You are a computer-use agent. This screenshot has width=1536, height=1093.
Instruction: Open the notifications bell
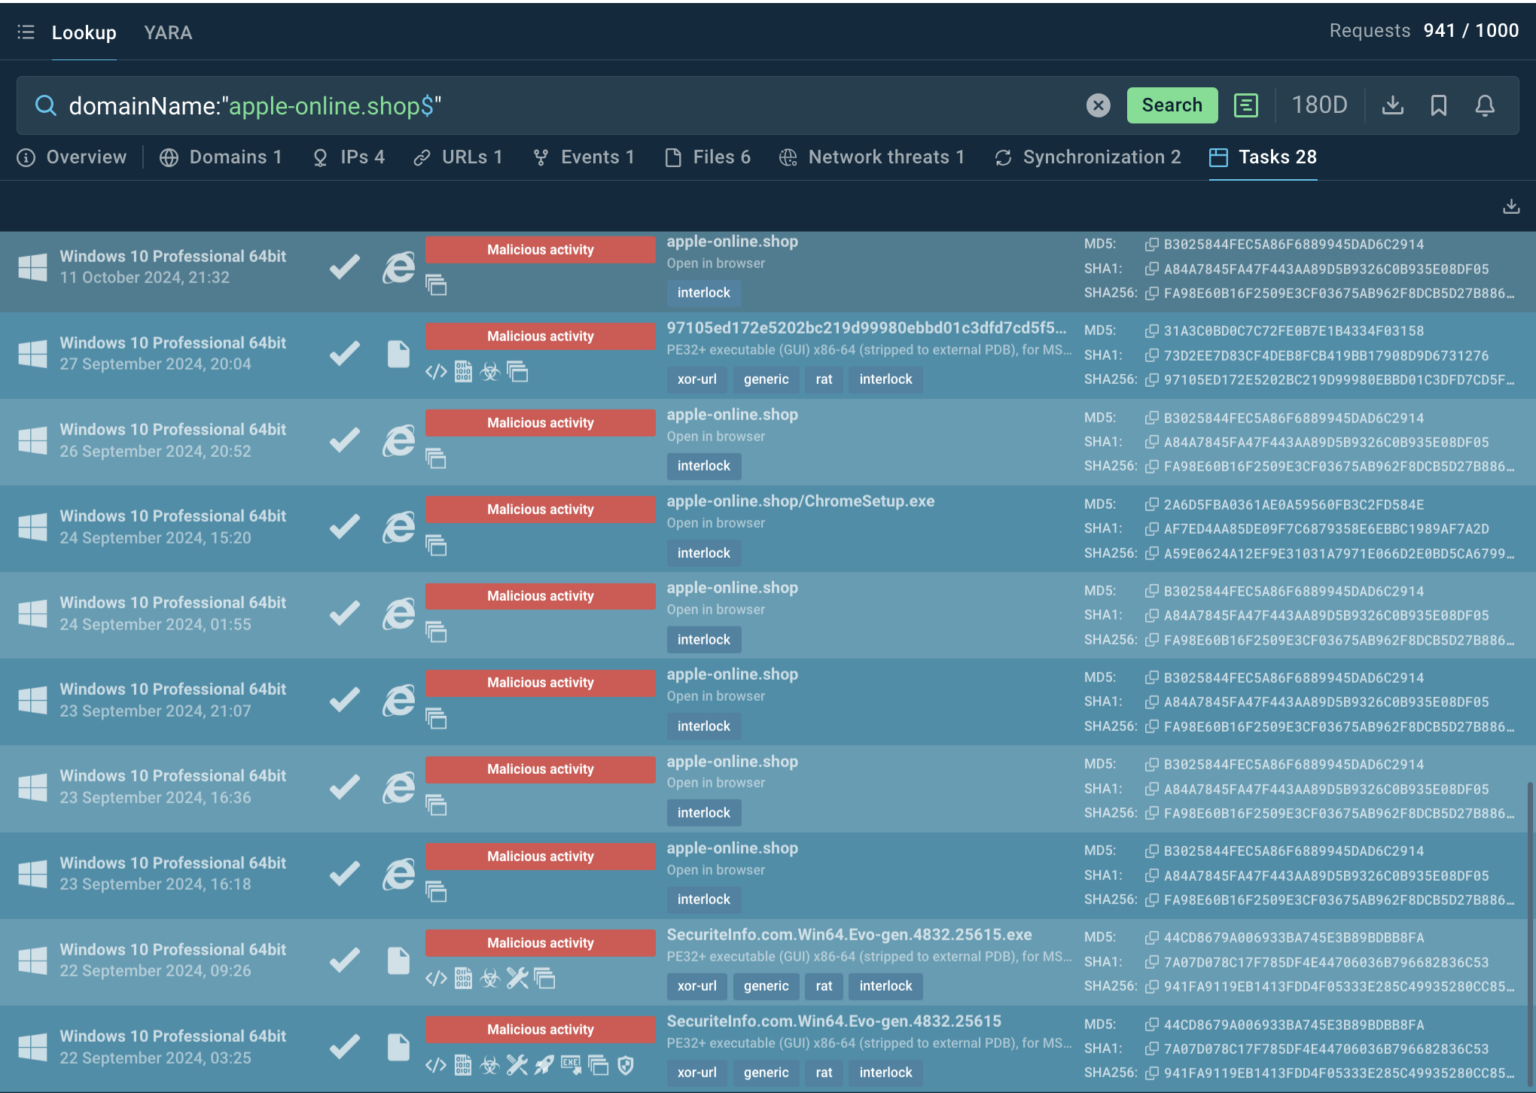1485,105
